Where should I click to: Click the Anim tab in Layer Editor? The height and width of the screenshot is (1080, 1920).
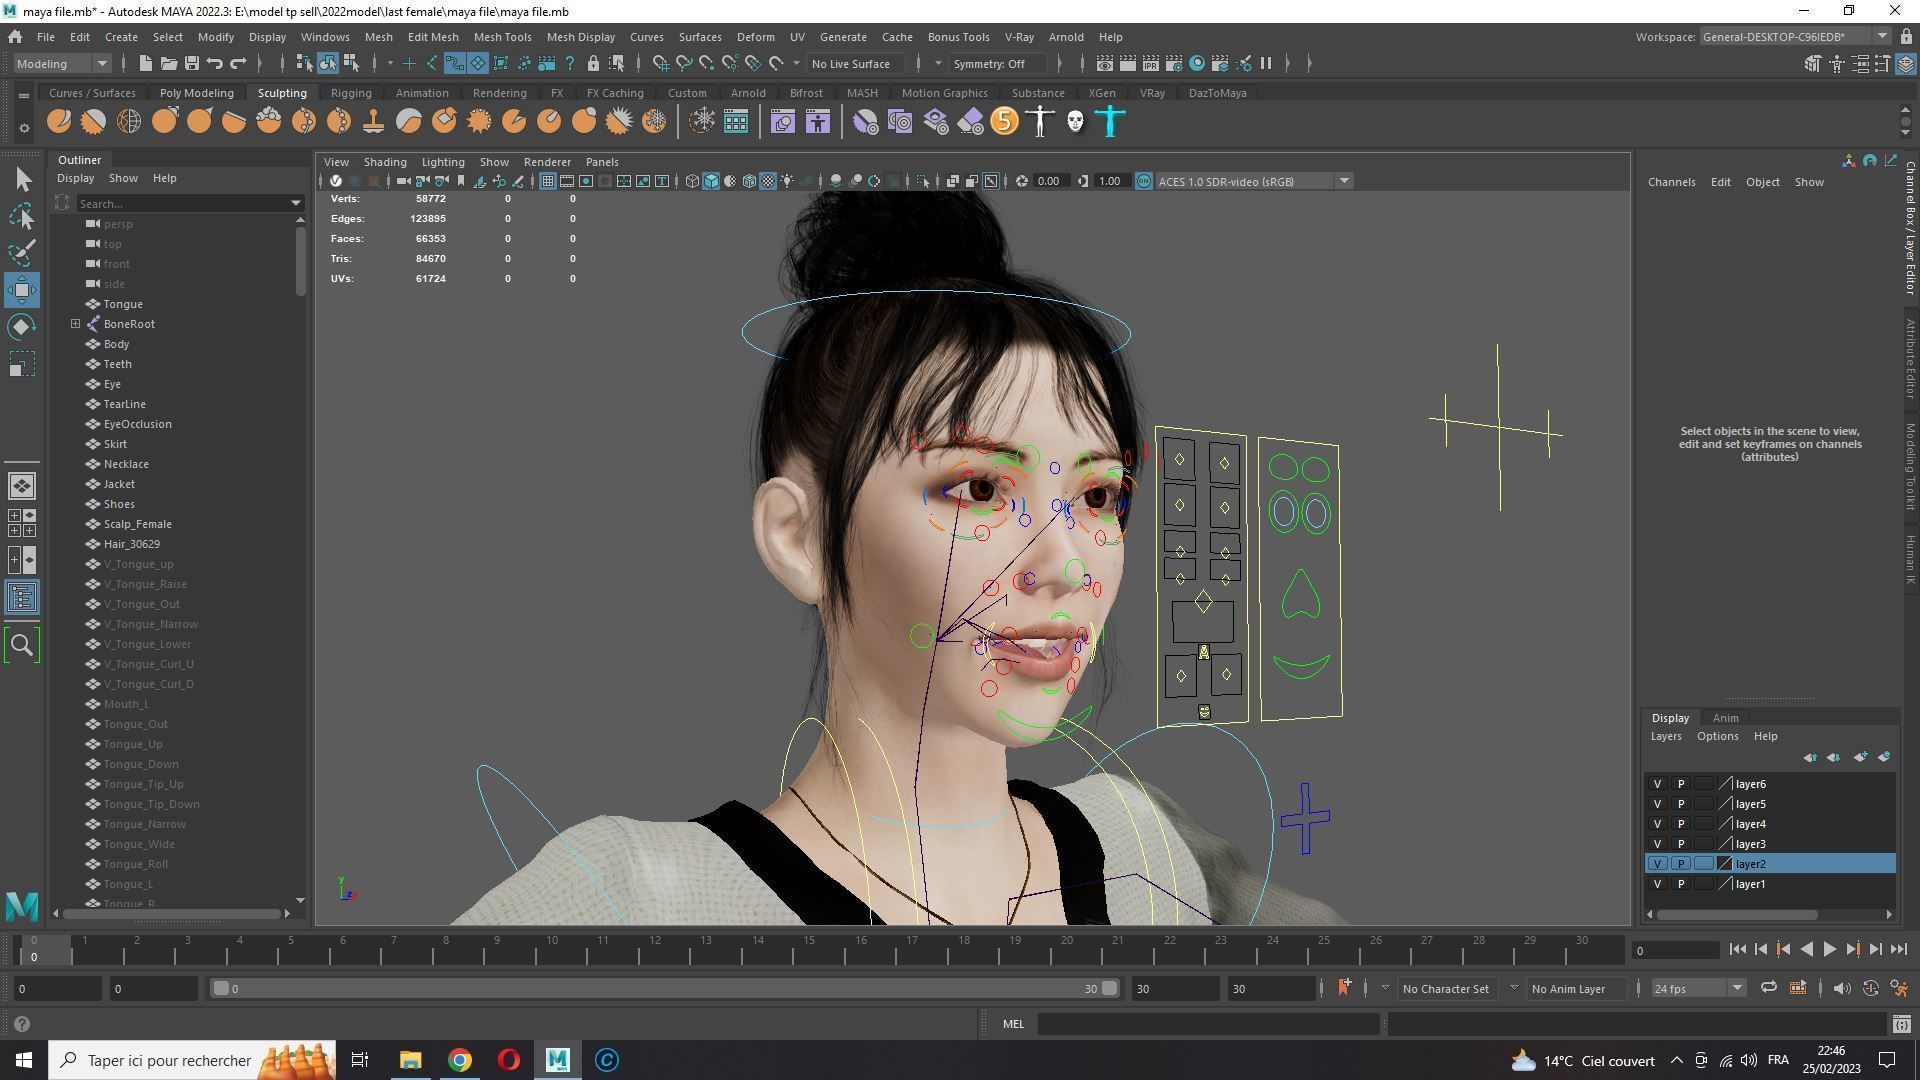(1725, 718)
